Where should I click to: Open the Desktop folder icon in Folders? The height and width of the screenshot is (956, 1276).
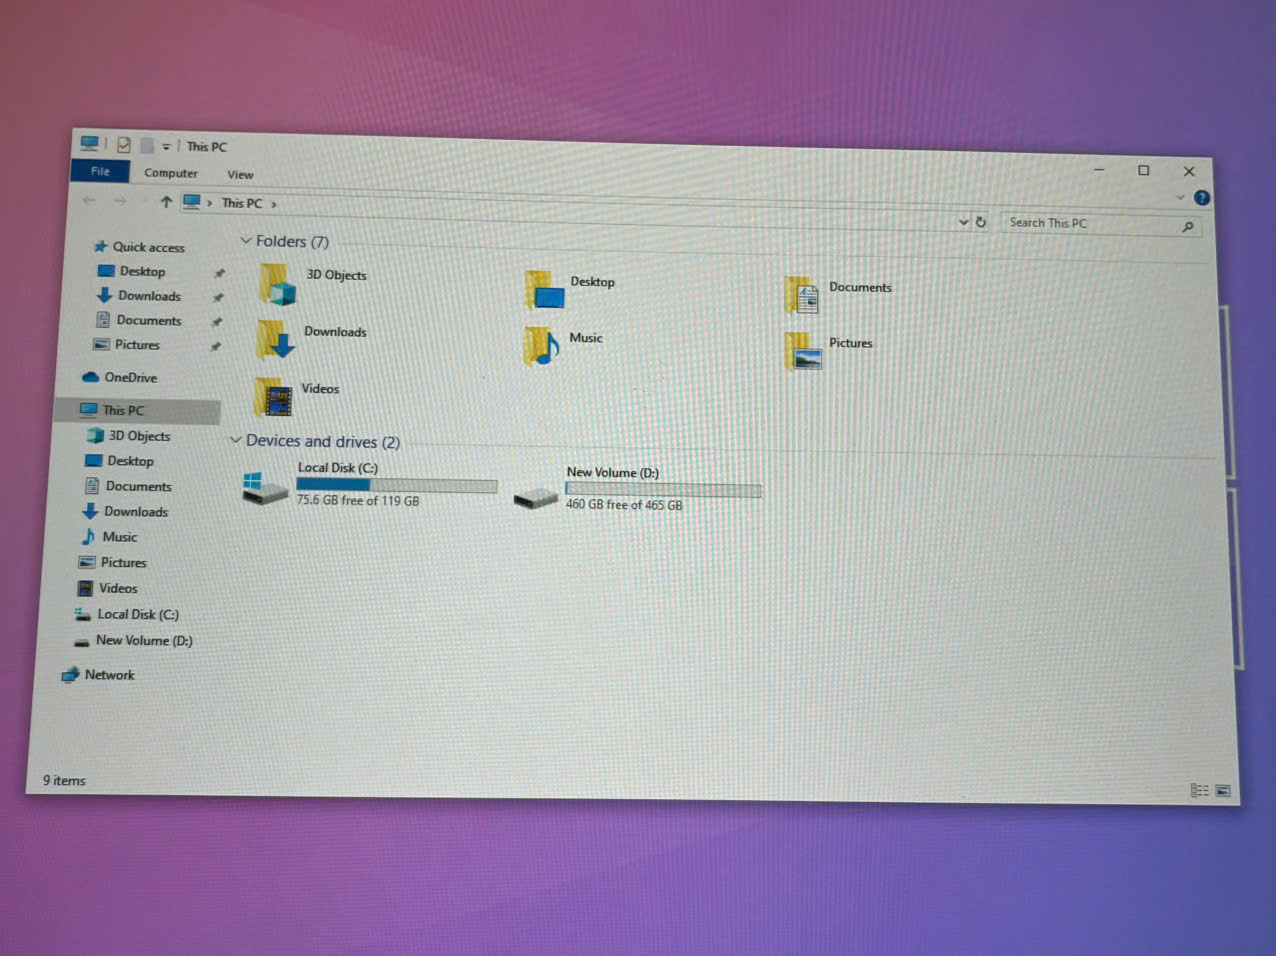click(545, 290)
